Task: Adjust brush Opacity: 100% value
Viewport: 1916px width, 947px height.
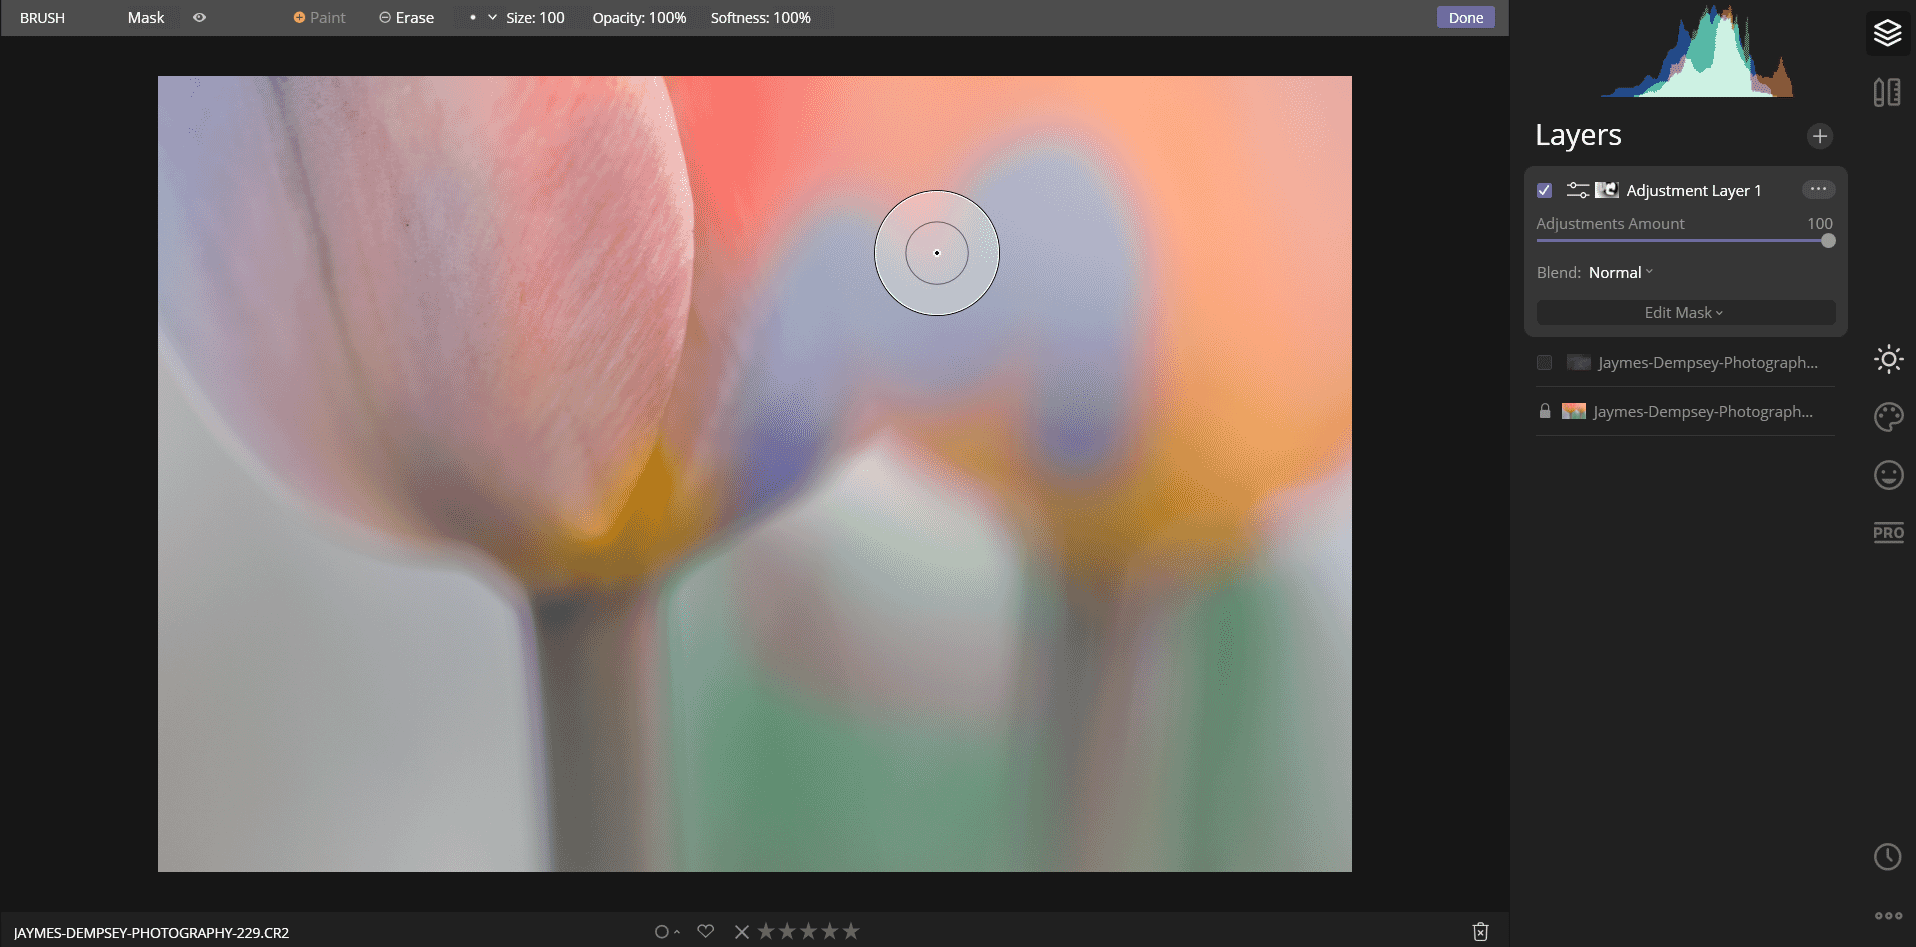Action: coord(639,17)
